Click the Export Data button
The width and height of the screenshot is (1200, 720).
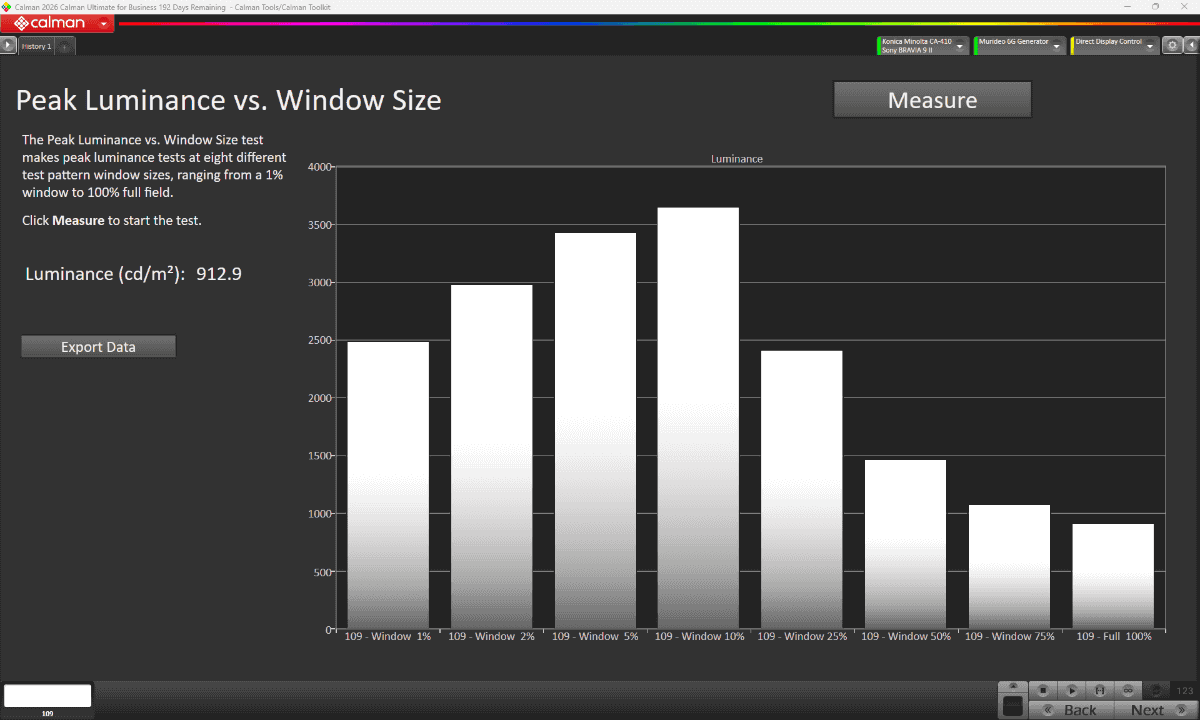pyautogui.click(x=98, y=347)
